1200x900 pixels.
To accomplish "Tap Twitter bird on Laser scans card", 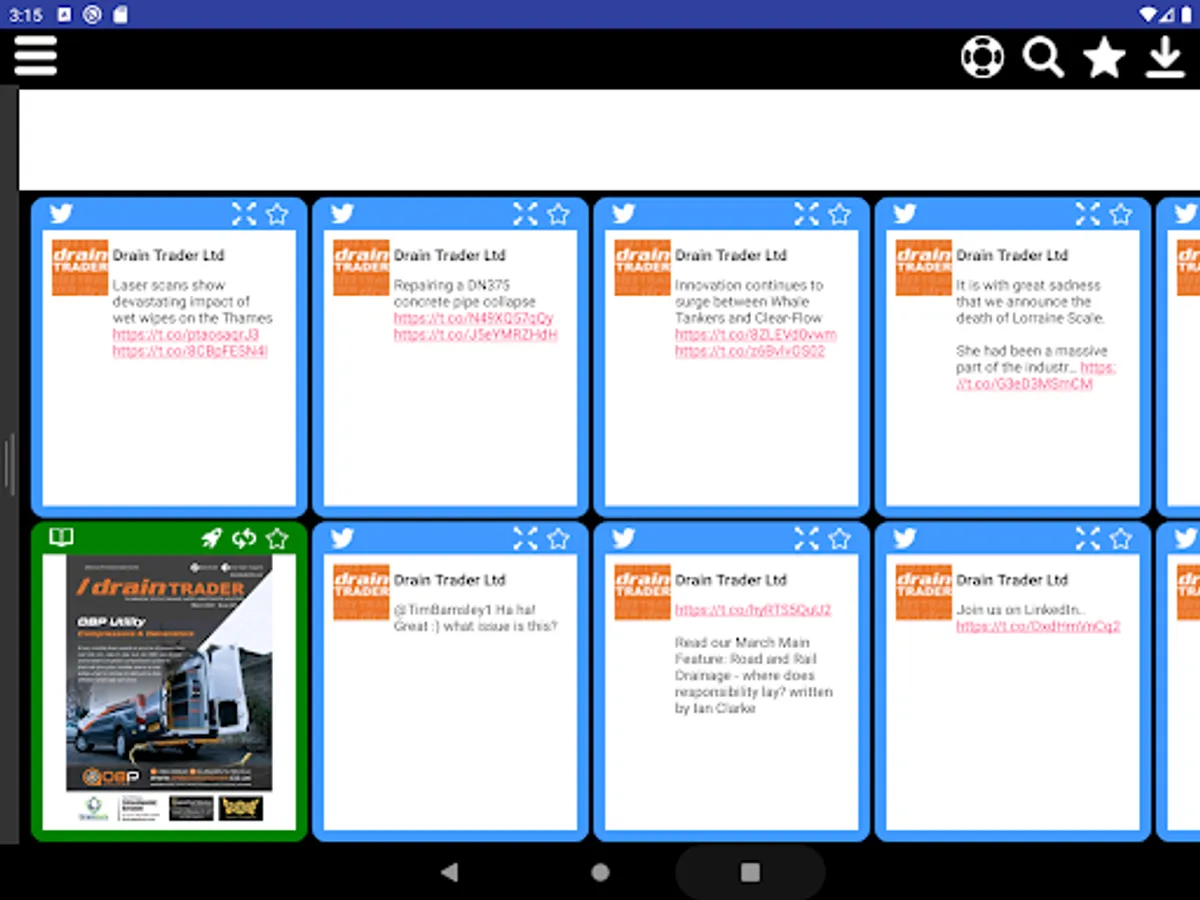I will click(x=61, y=213).
